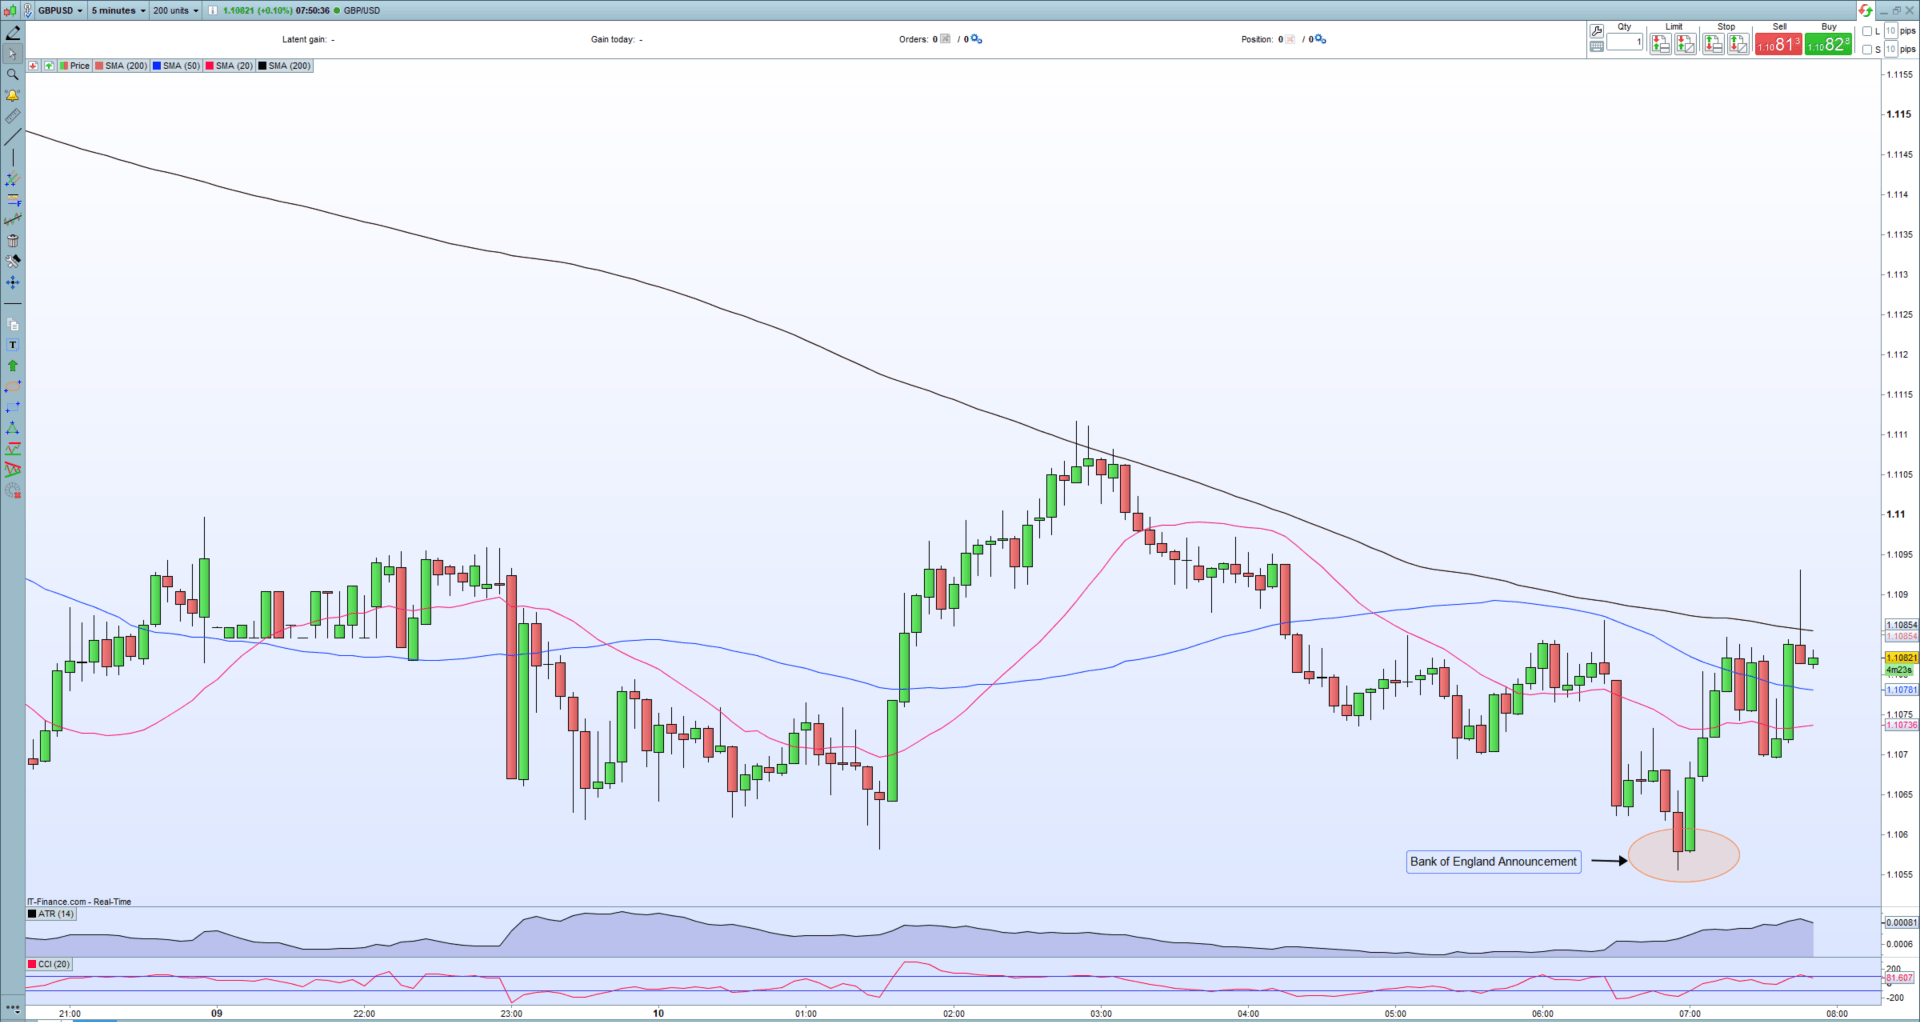
Task: Select the green pattern chart tool
Action: 13,449
